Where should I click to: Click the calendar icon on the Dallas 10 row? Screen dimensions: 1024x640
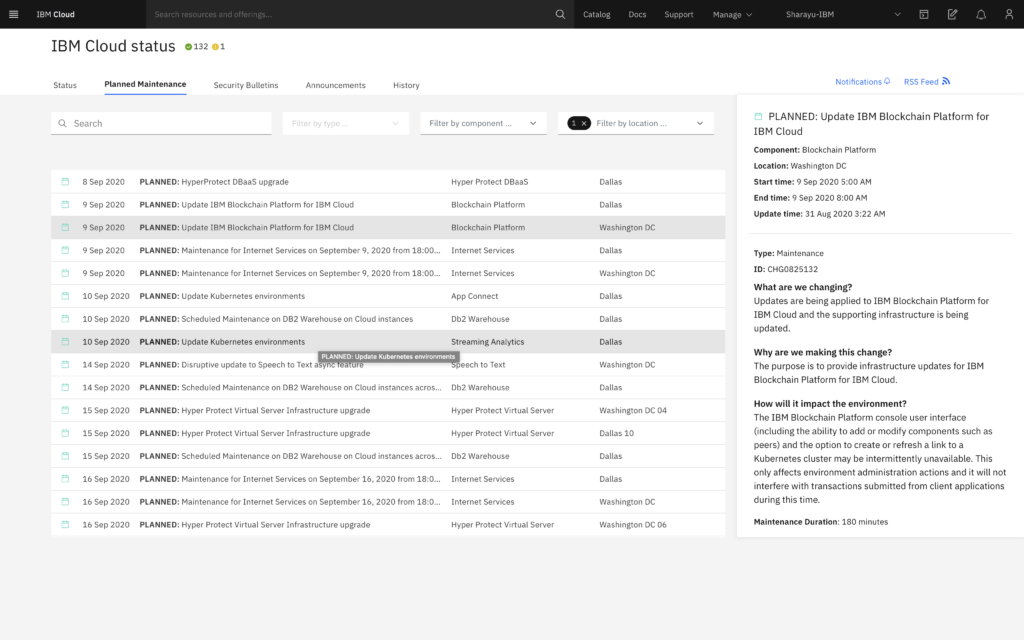(x=65, y=433)
